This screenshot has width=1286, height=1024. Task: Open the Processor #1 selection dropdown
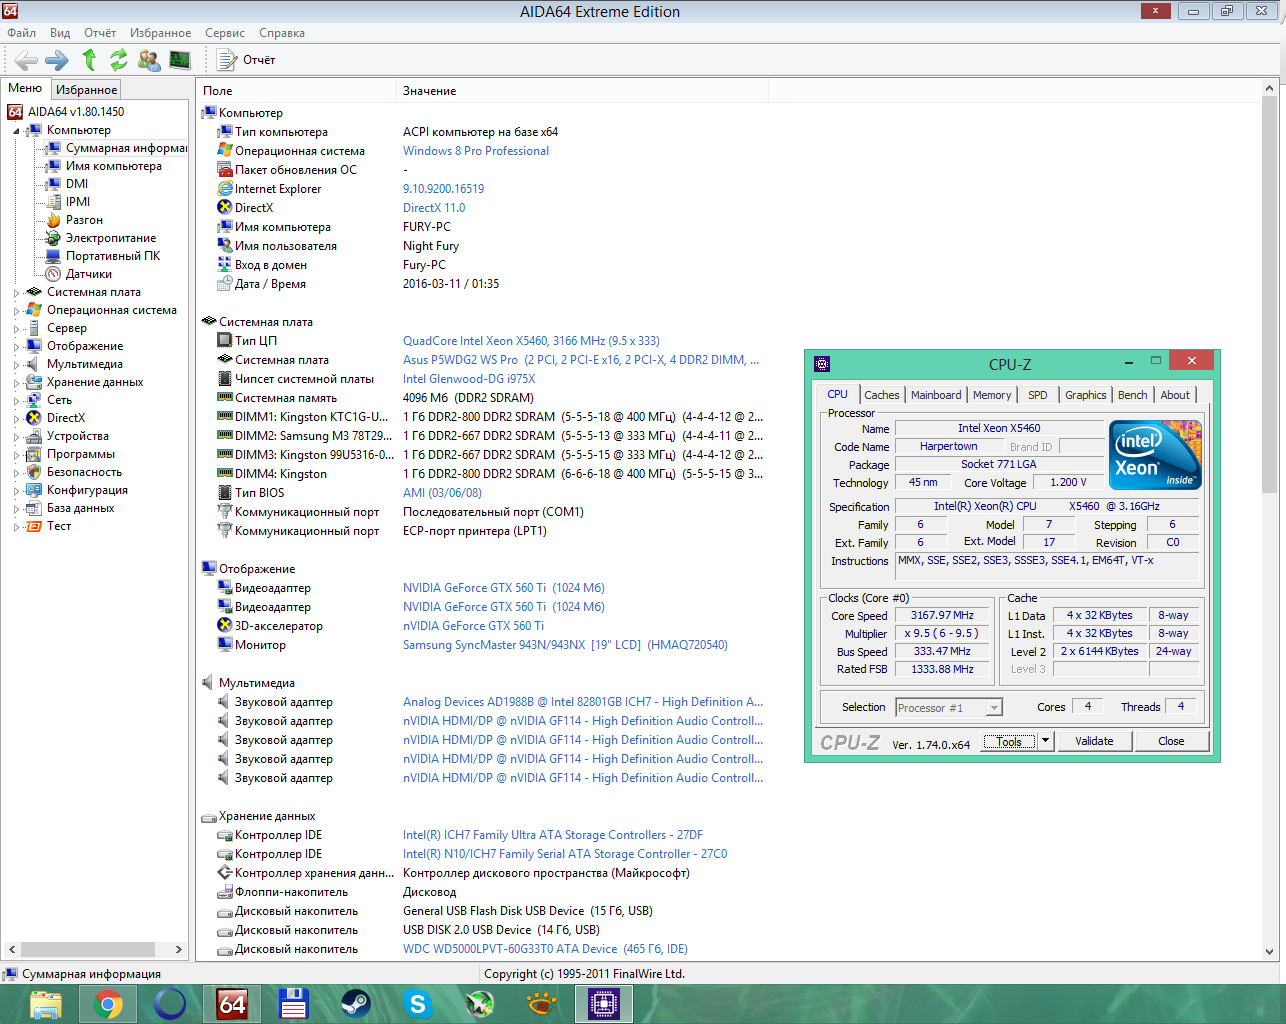pos(994,708)
